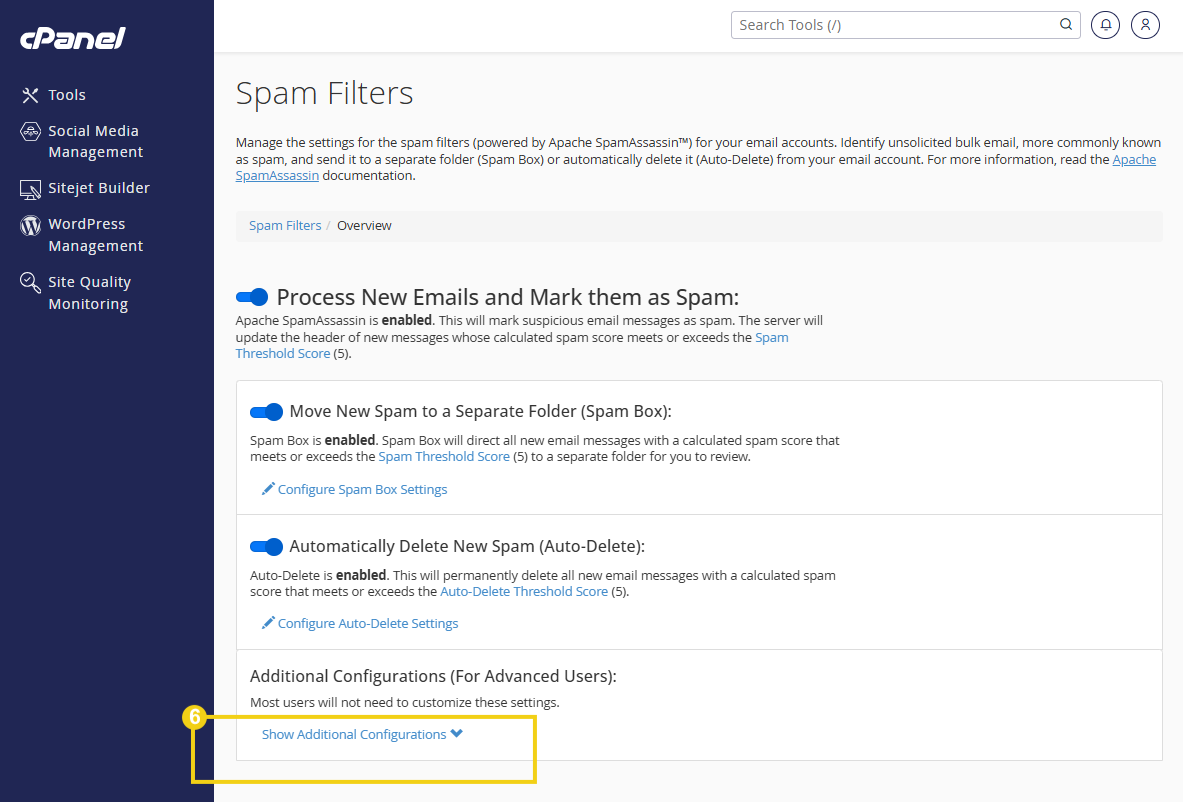Viewport: 1183px width, 802px height.
Task: Open the Auto-Delete Threshold Score link
Action: 524,591
